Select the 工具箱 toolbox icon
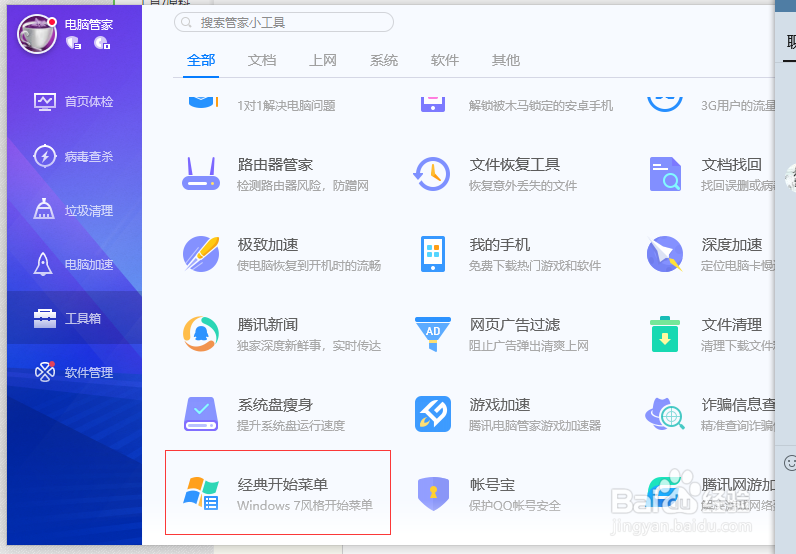 [x=45, y=318]
